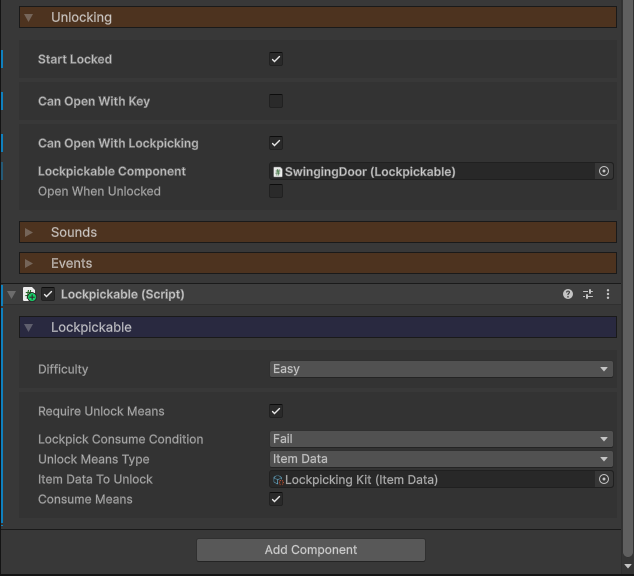Click the SwingingDoor reference script icon
634x576 pixels.
(x=278, y=172)
